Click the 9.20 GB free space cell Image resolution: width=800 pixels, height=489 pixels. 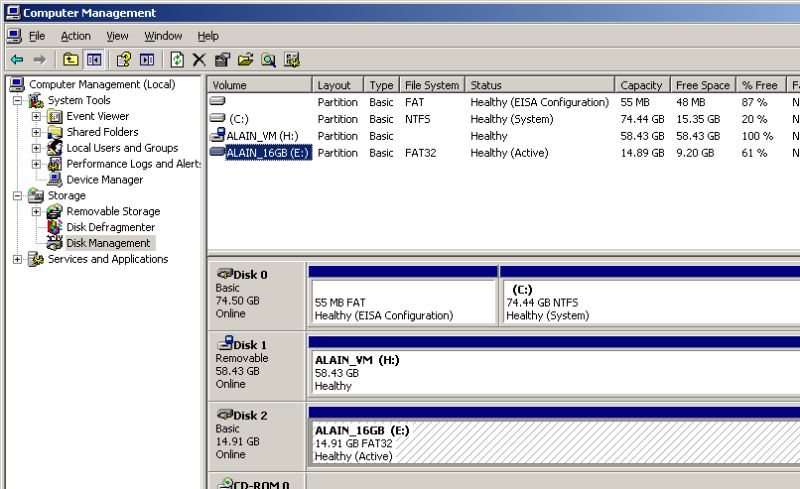click(x=695, y=153)
